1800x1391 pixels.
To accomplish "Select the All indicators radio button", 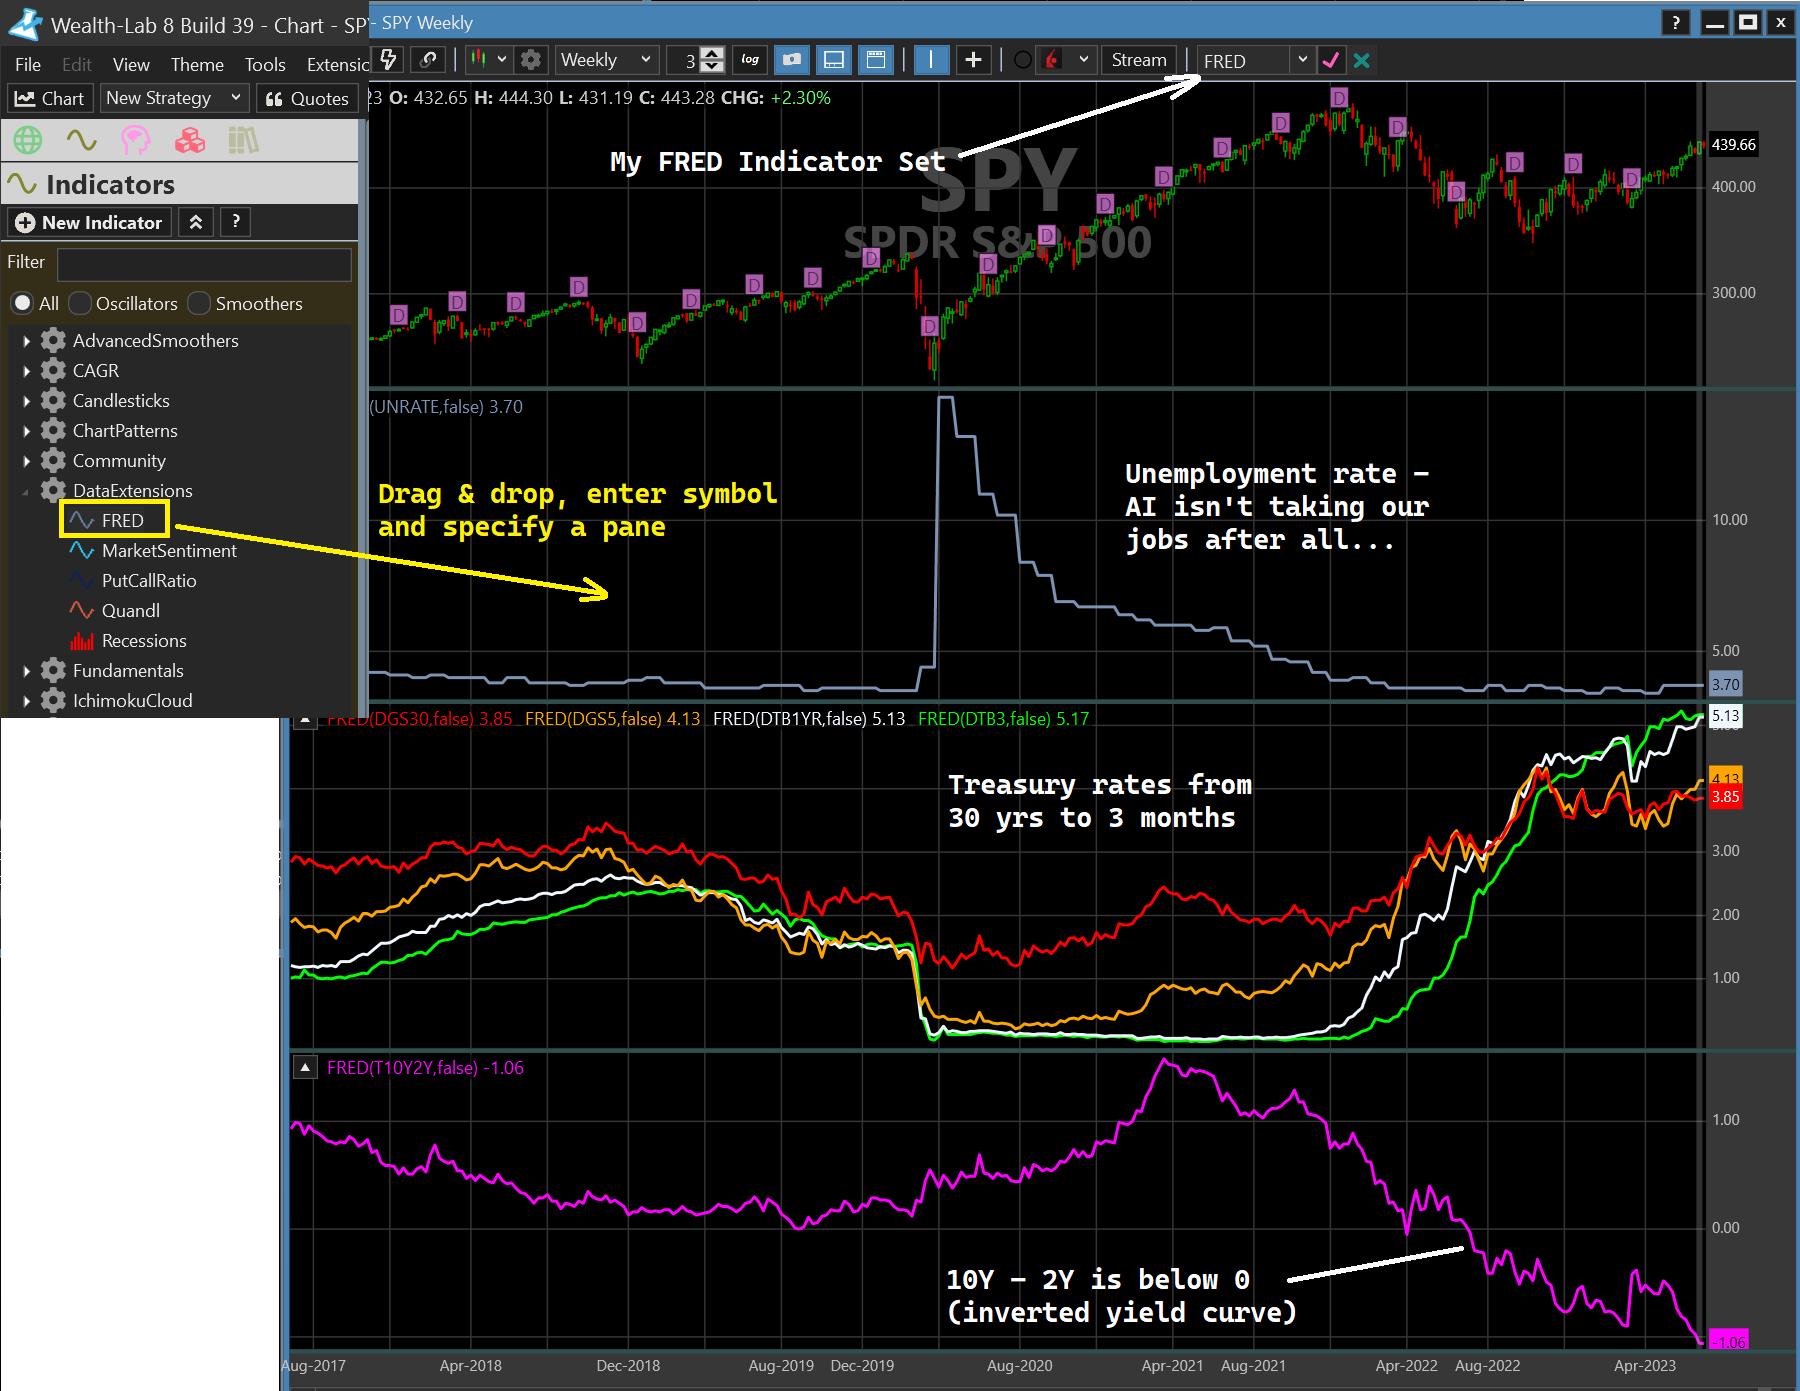I will [22, 303].
